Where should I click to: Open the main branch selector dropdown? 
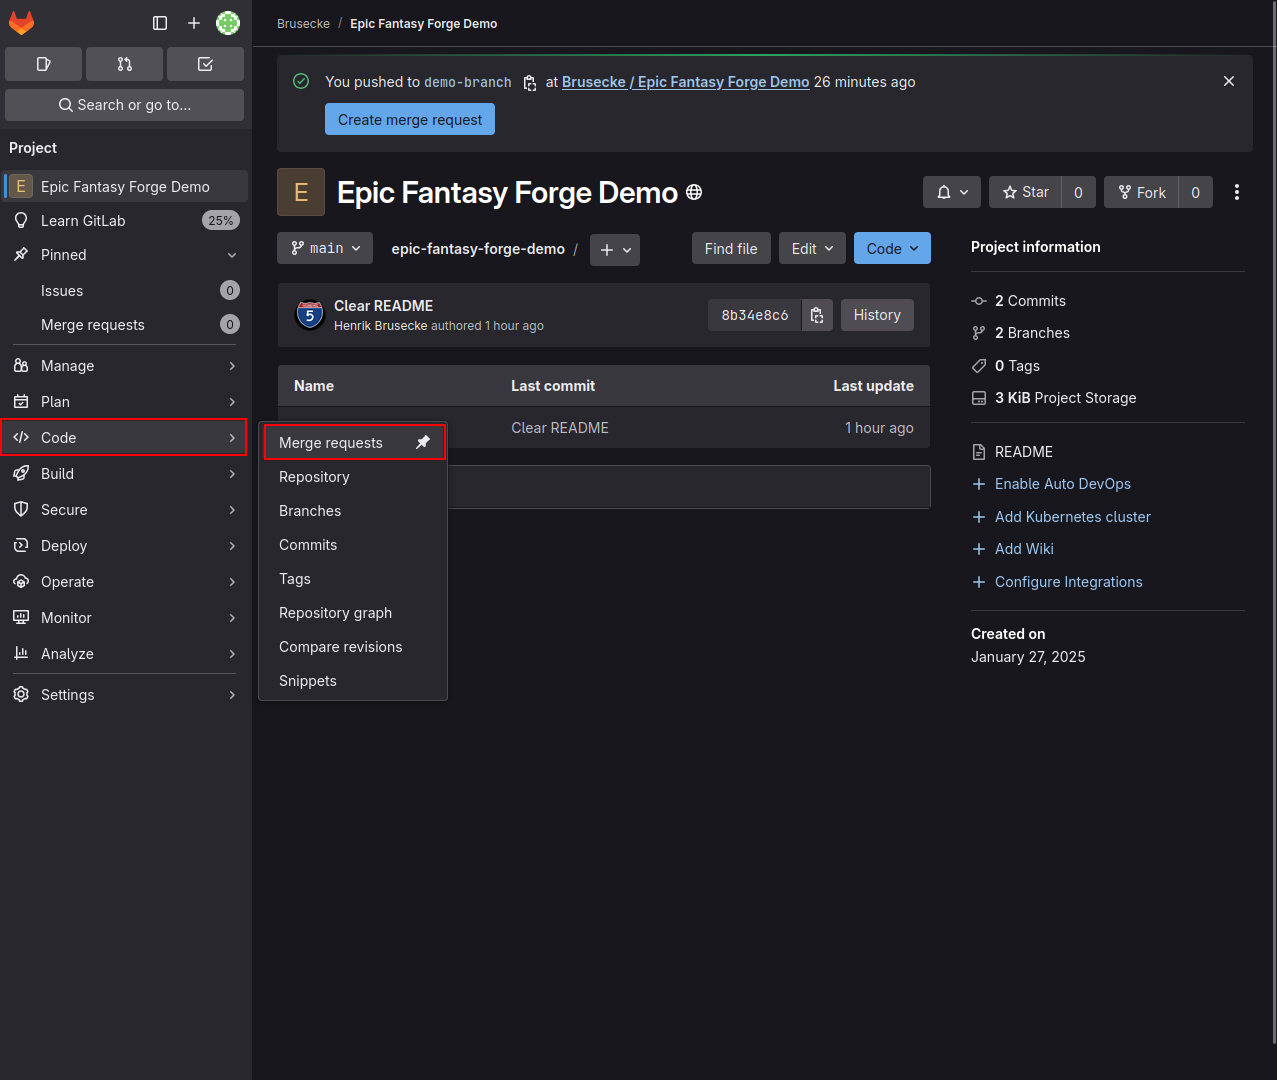(325, 248)
